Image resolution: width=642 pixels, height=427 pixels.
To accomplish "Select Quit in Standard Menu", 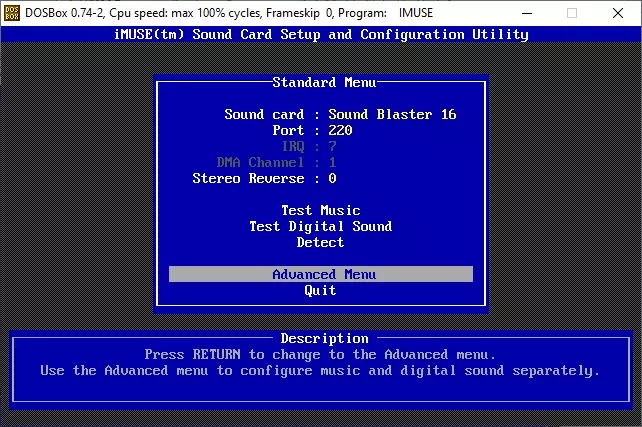I will pyautogui.click(x=321, y=291).
